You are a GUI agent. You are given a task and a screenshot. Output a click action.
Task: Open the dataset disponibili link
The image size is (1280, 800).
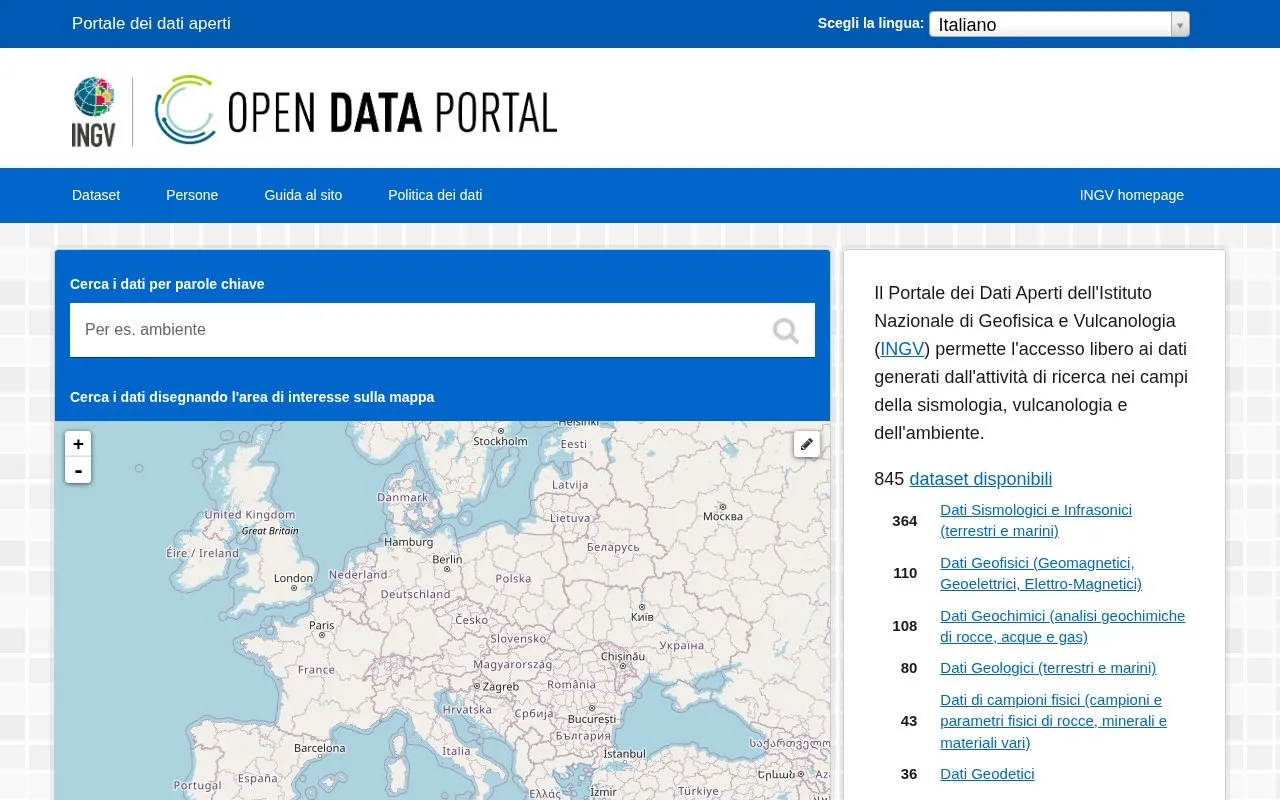980,479
